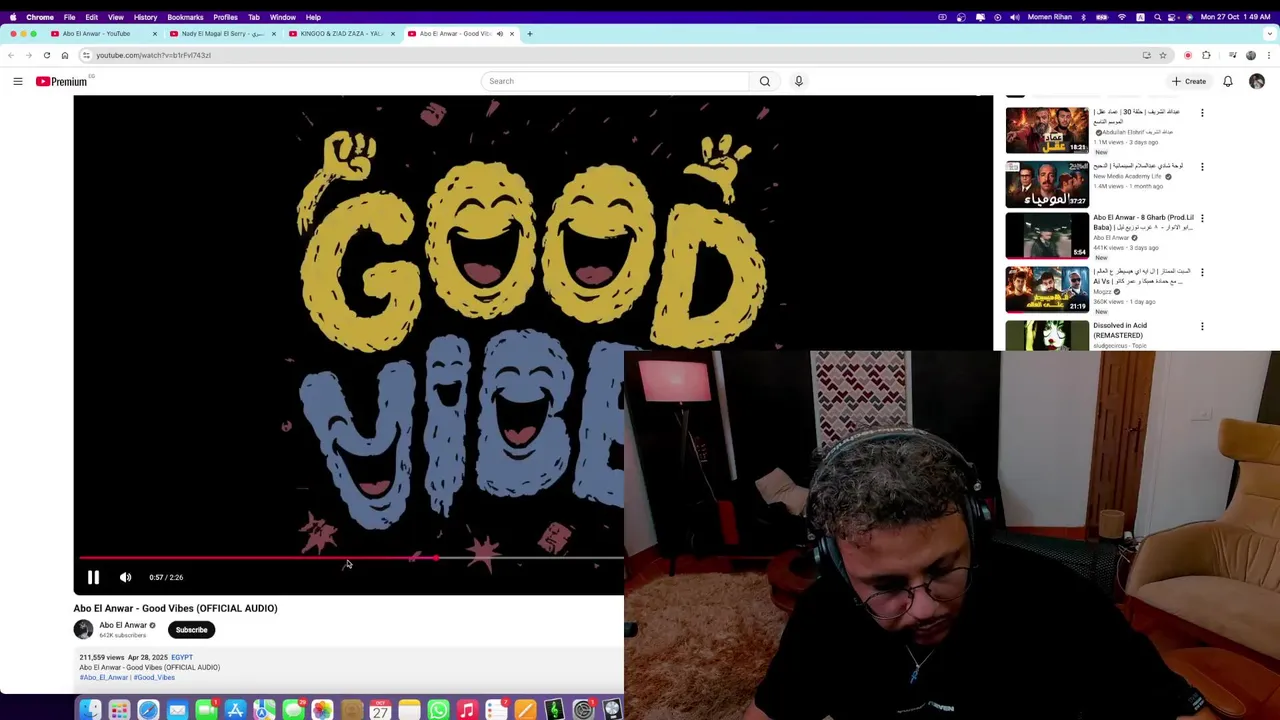This screenshot has height=720, width=1280.
Task: Open the Chrome extensions puzzle icon
Action: [x=1206, y=55]
